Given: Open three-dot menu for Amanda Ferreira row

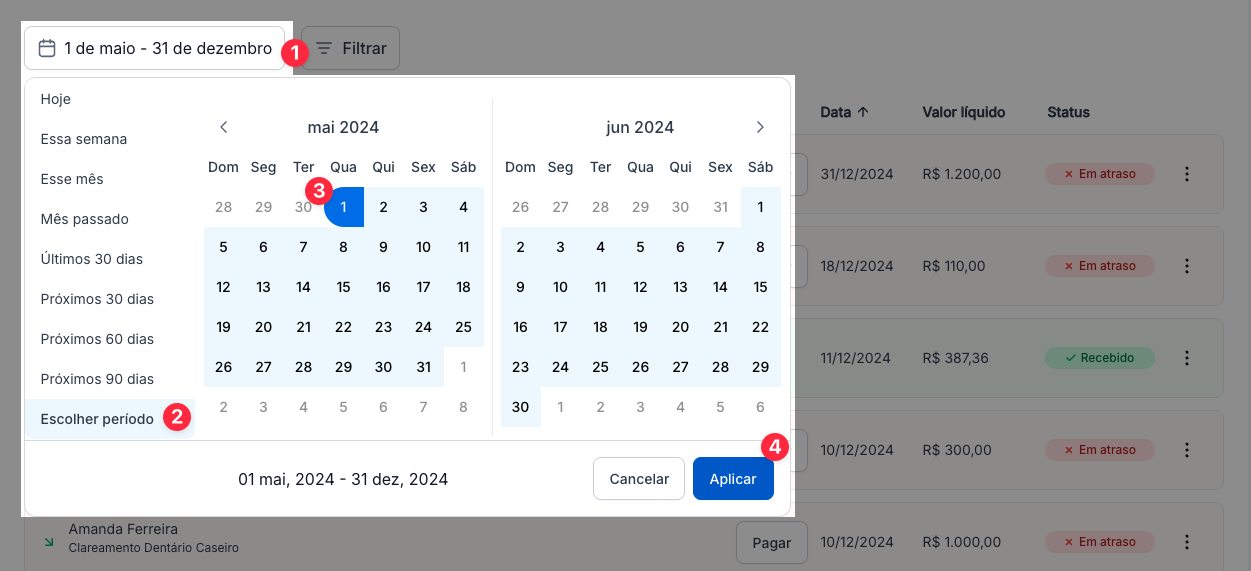Looking at the screenshot, I should click(1187, 542).
